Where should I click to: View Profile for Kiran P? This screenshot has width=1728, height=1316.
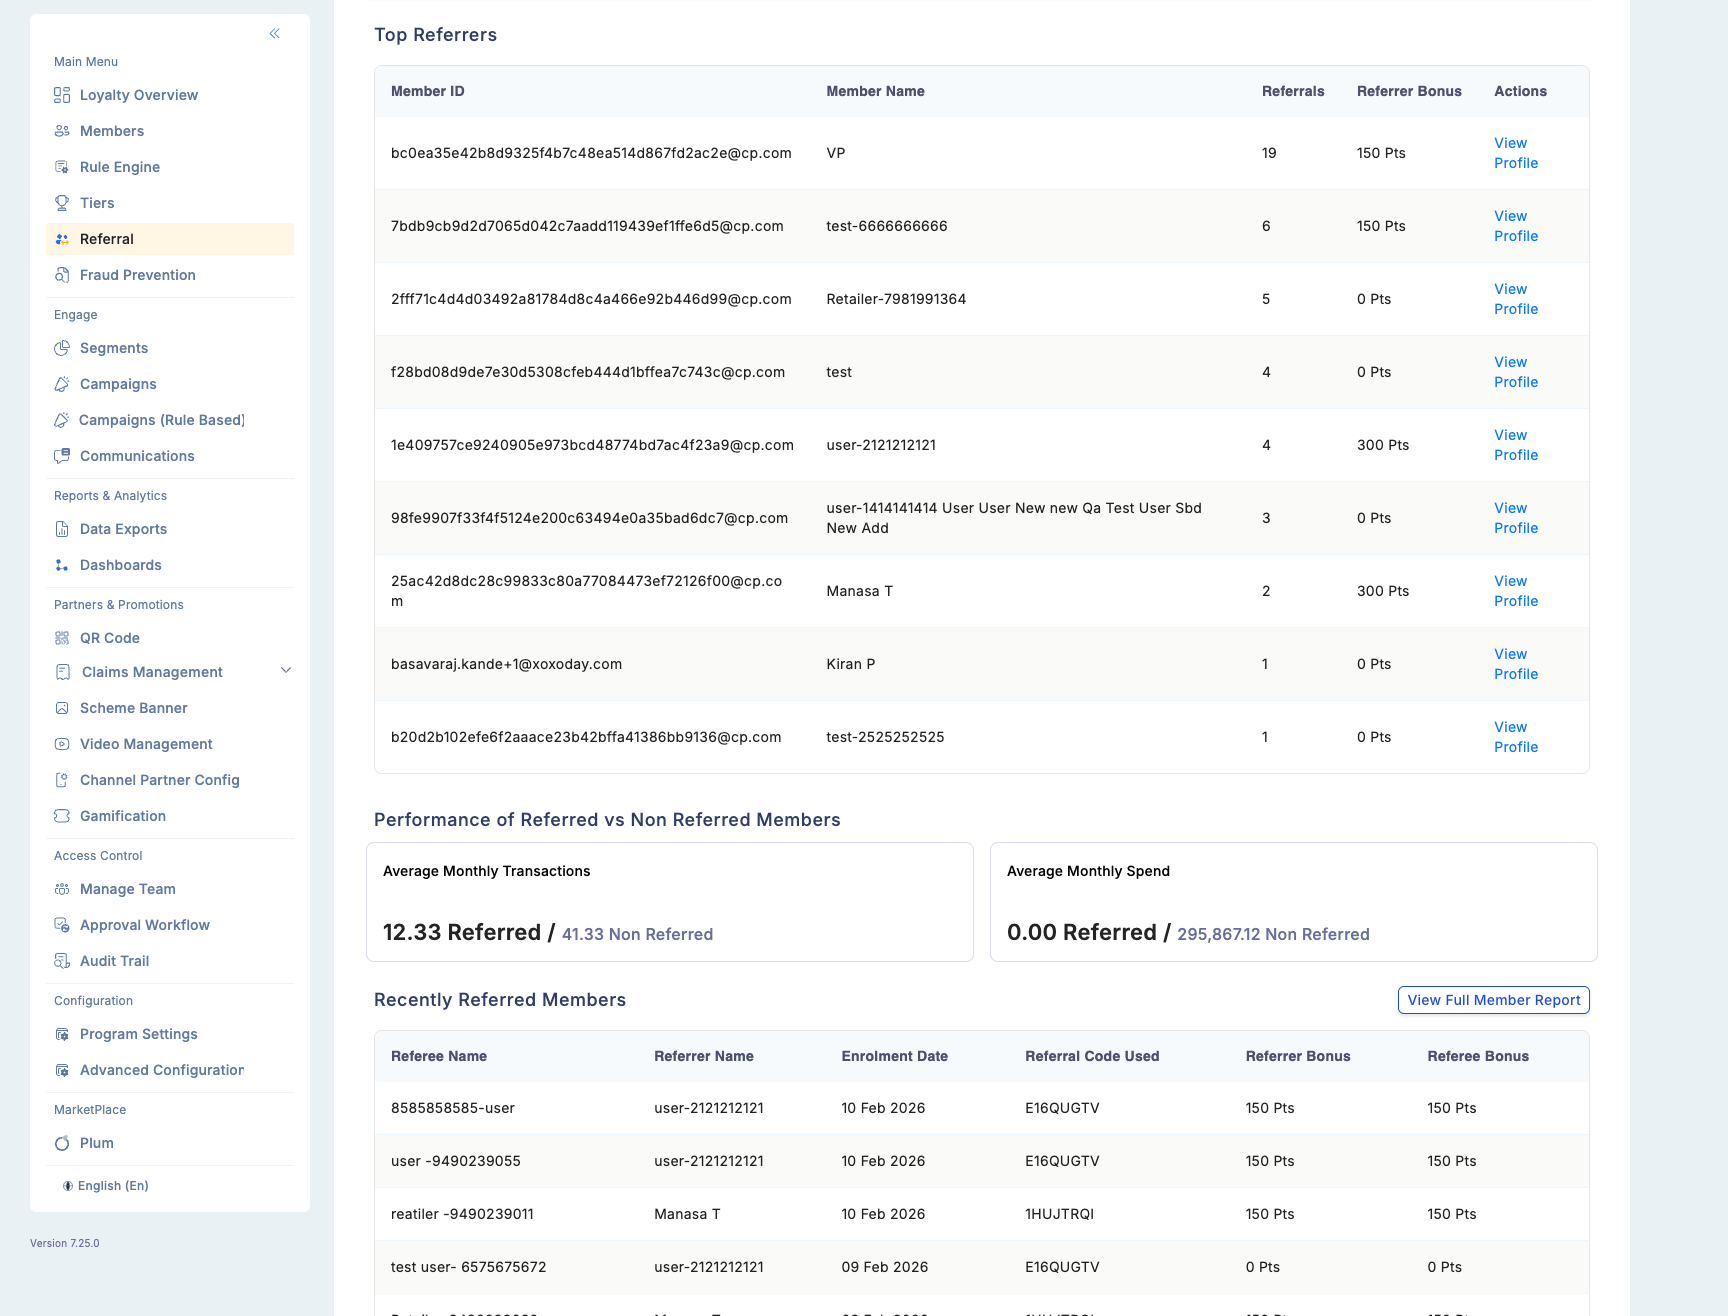[1516, 664]
